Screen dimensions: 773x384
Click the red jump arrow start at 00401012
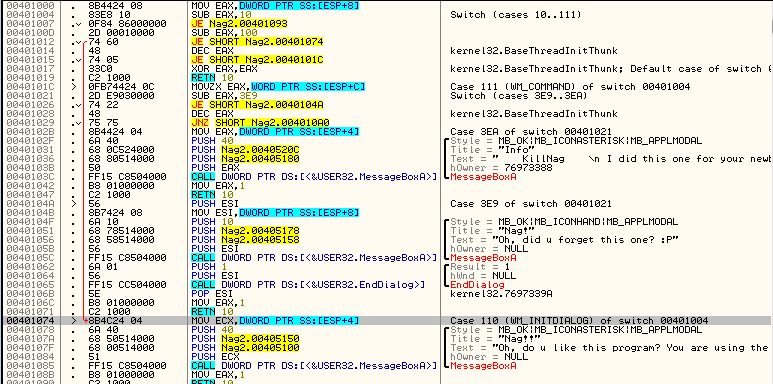click(x=86, y=42)
